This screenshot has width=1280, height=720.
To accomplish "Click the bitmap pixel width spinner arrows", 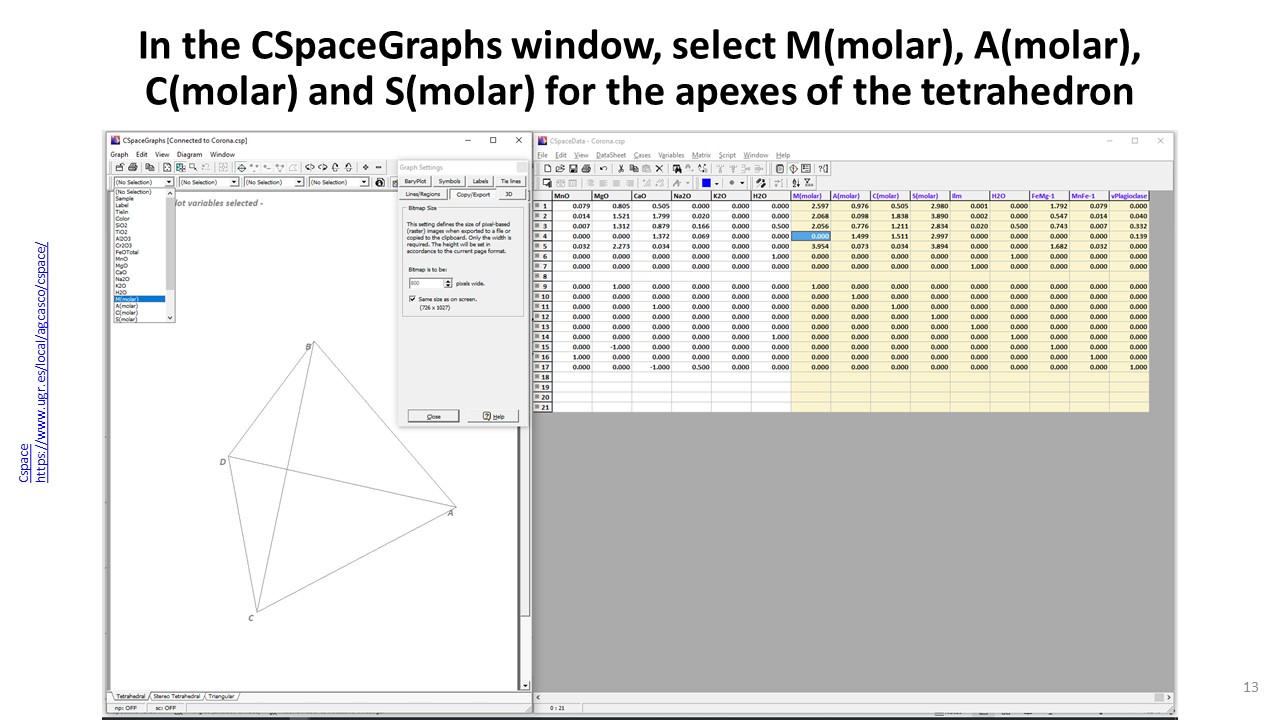I will (448, 284).
